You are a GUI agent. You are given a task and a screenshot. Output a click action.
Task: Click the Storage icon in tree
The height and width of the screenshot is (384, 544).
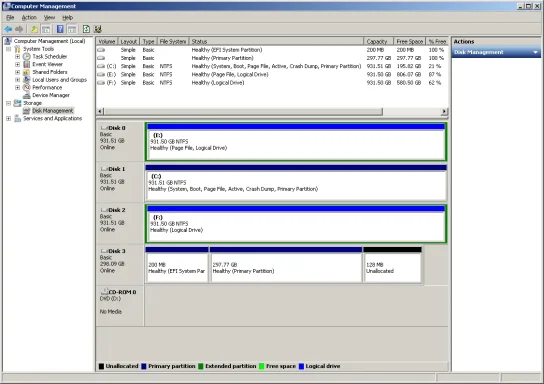(17, 103)
